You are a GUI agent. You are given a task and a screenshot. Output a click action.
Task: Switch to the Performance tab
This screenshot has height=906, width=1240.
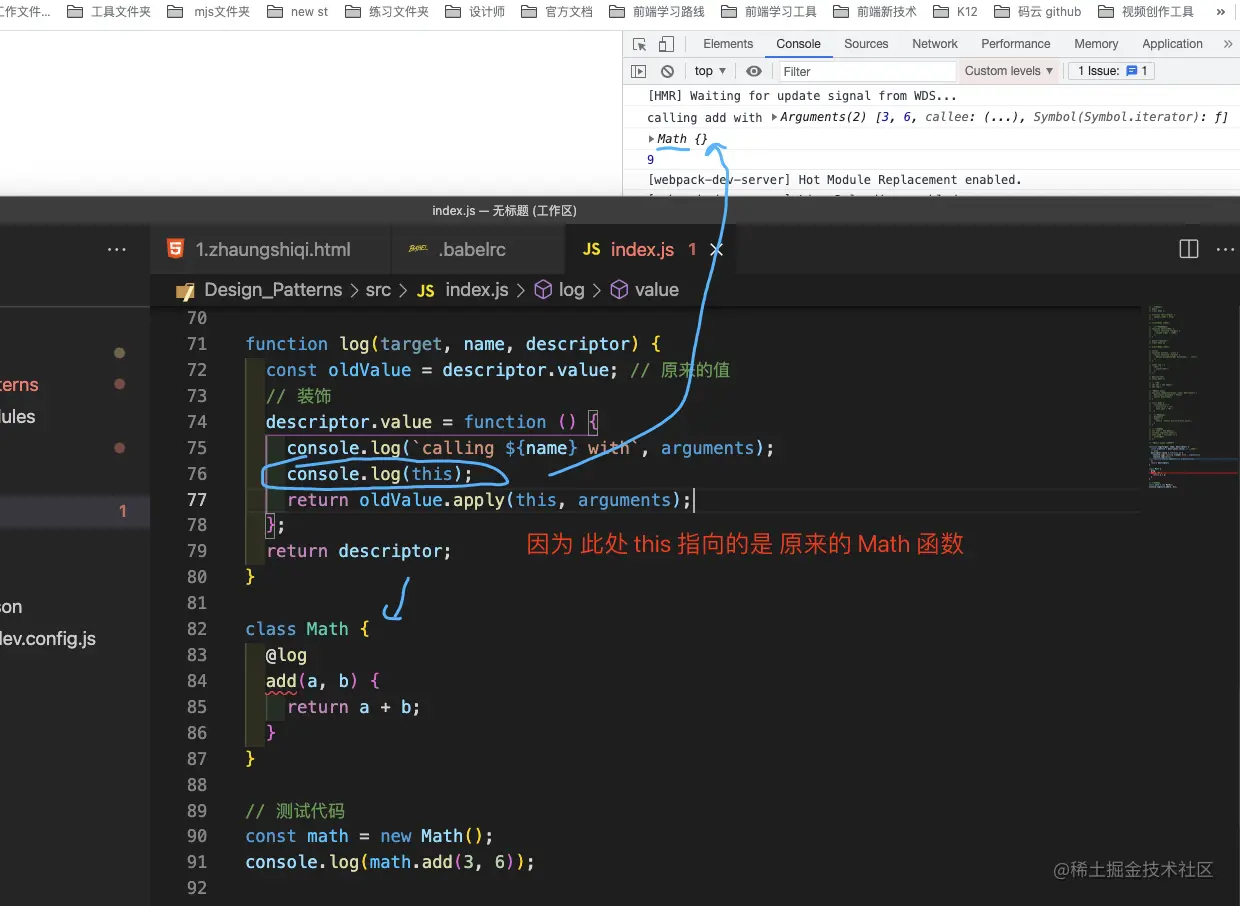pyautogui.click(x=1015, y=44)
